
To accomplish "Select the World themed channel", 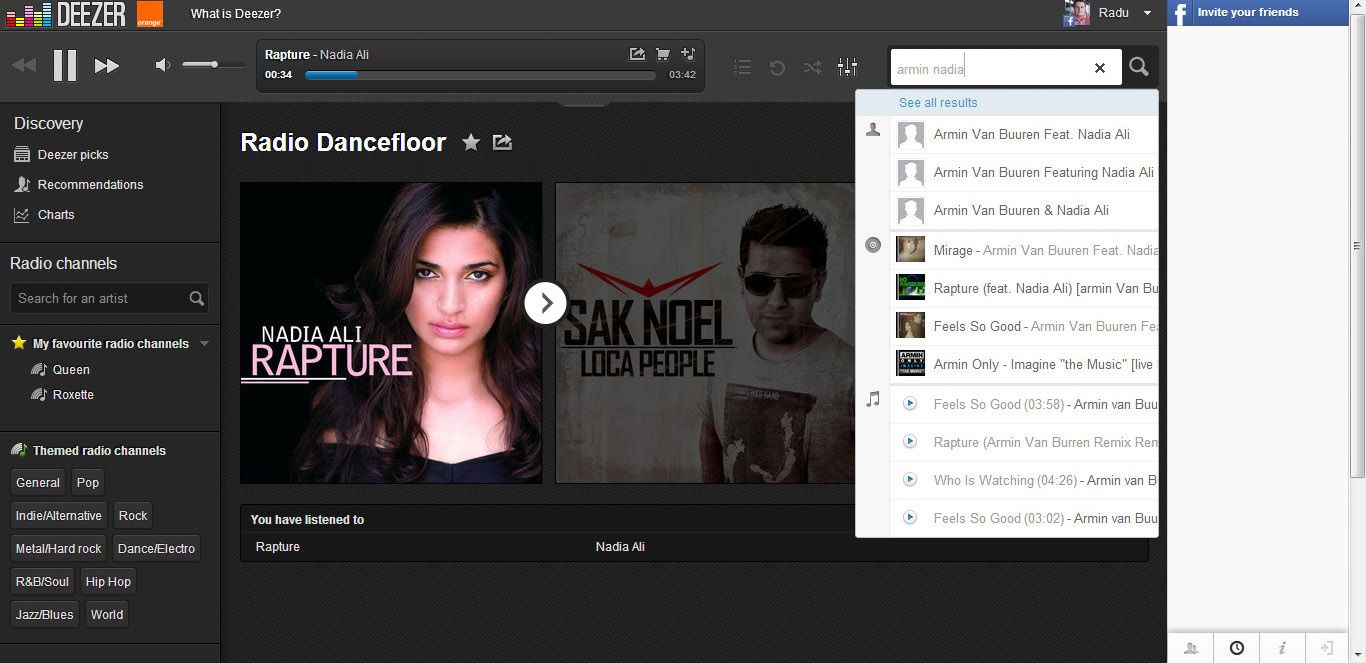I will (107, 615).
